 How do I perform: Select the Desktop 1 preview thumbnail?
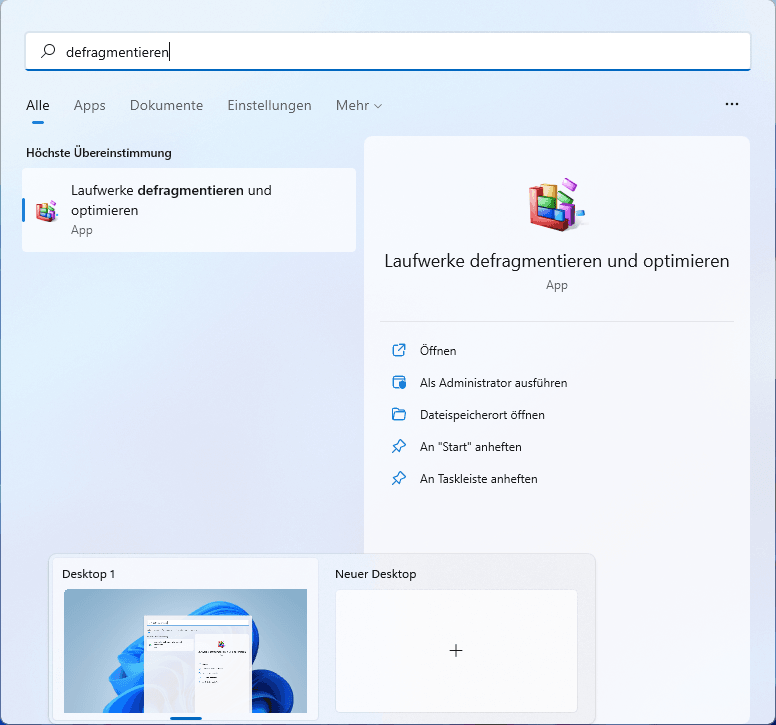coord(185,650)
